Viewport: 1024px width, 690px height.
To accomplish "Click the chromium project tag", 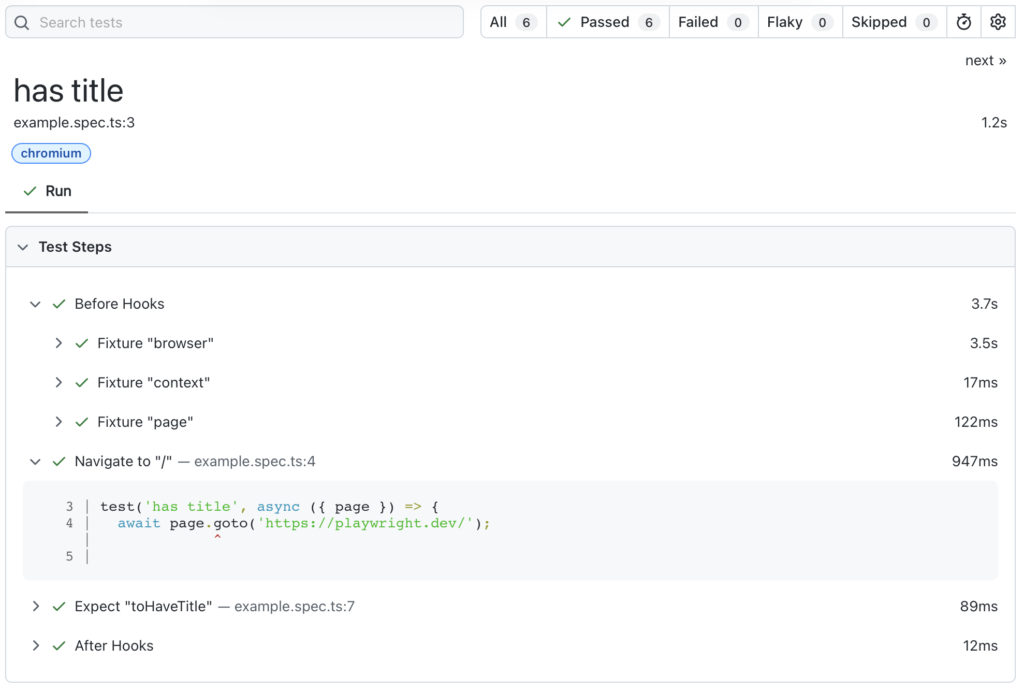I will [x=51, y=154].
